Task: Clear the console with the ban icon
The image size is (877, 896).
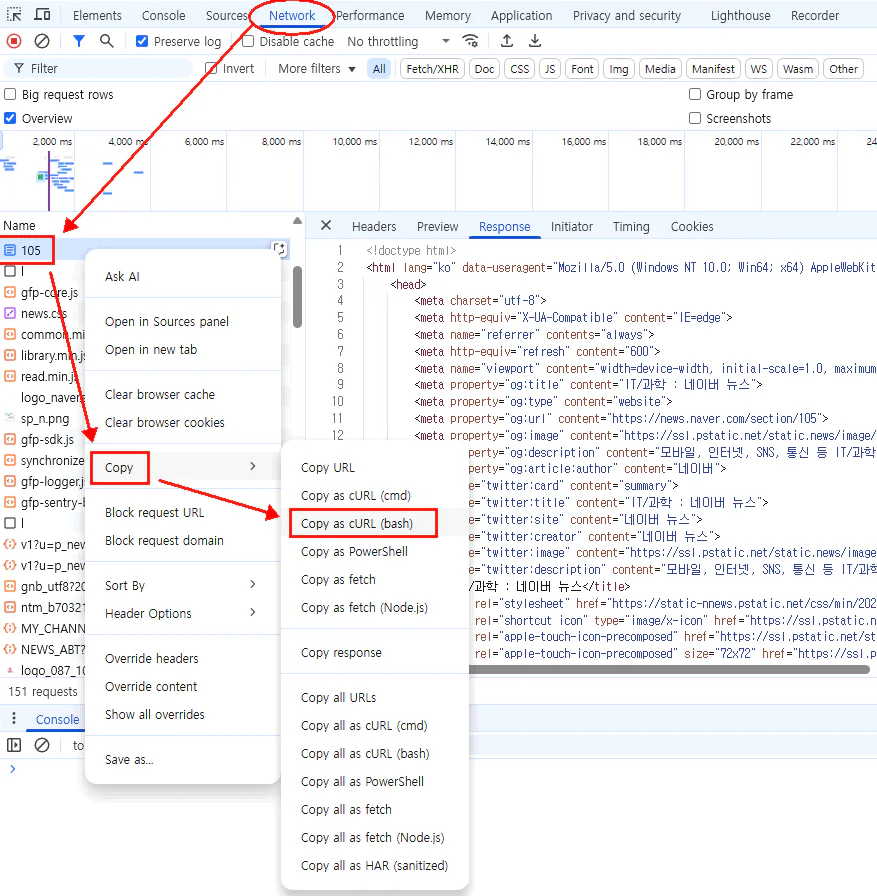Action: [42, 745]
